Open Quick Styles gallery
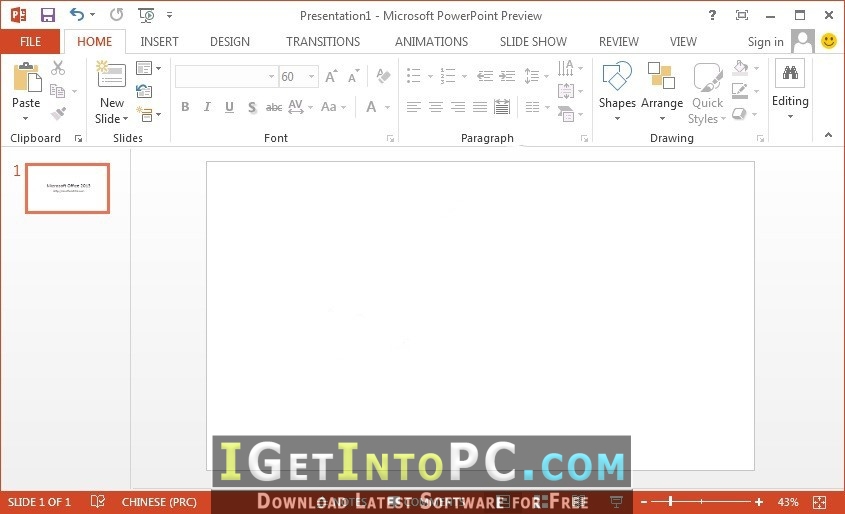Screen dimensions: 845x514 [x=707, y=93]
